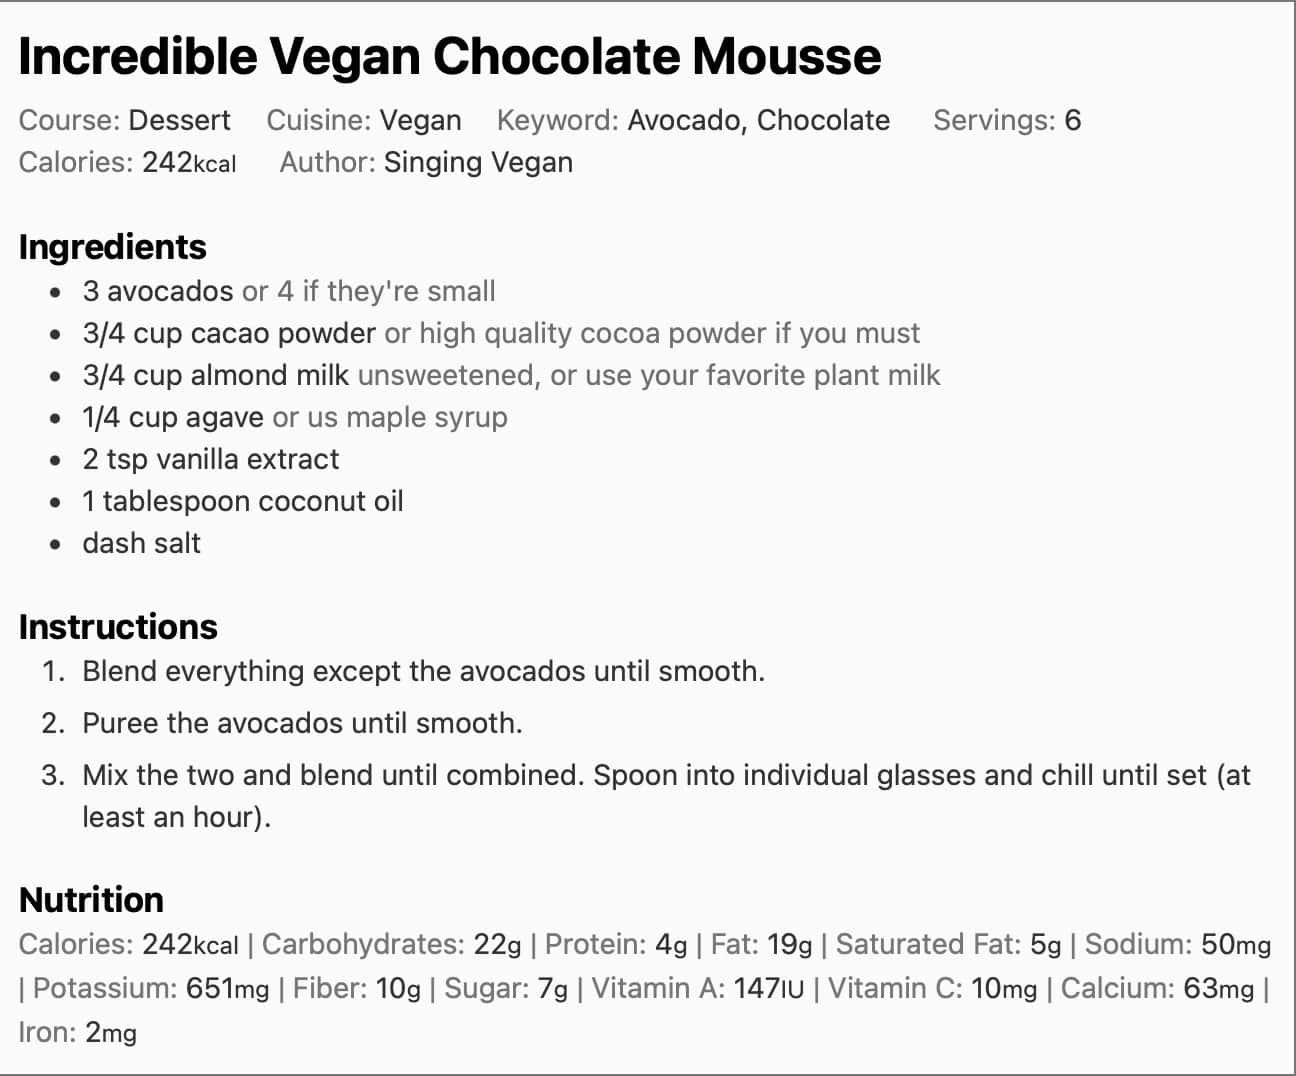Click the Incredible Vegan Chocolate Mousse title
This screenshot has width=1296, height=1076.
(x=450, y=56)
